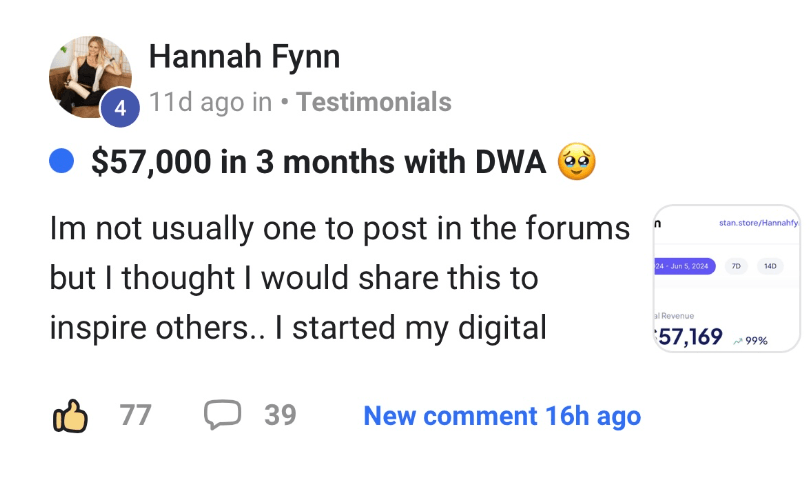The width and height of the screenshot is (812, 488).
Task: Open Hannah Fynn's profile picture
Action: tap(89, 73)
